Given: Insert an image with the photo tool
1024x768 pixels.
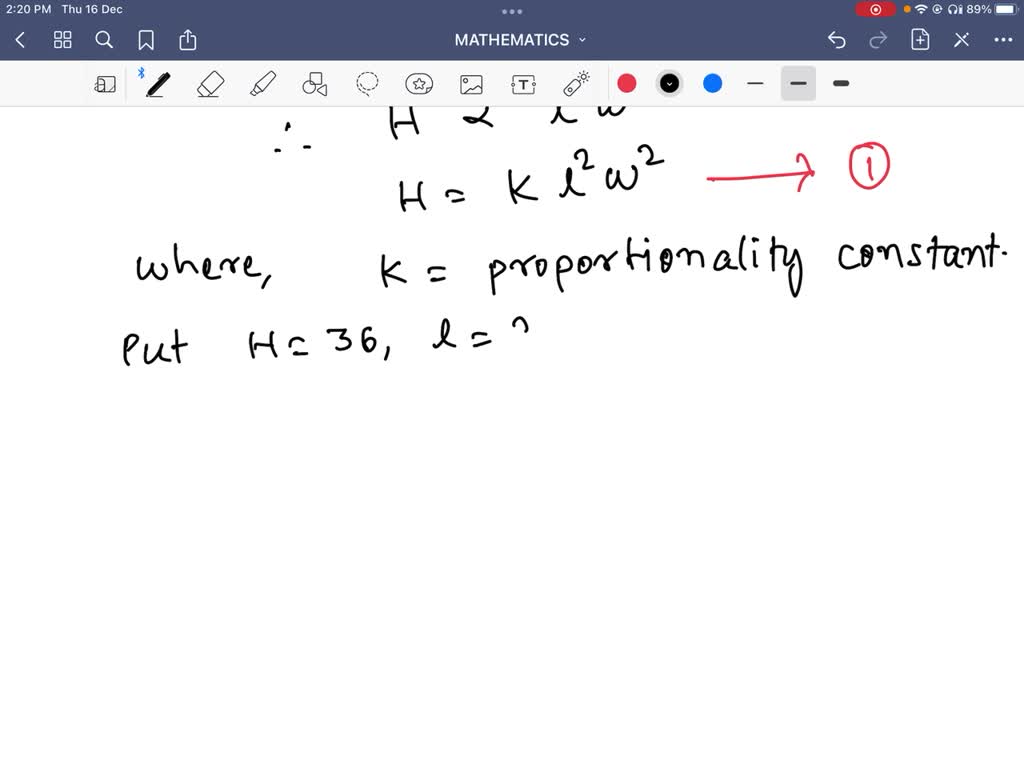Looking at the screenshot, I should pyautogui.click(x=471, y=84).
